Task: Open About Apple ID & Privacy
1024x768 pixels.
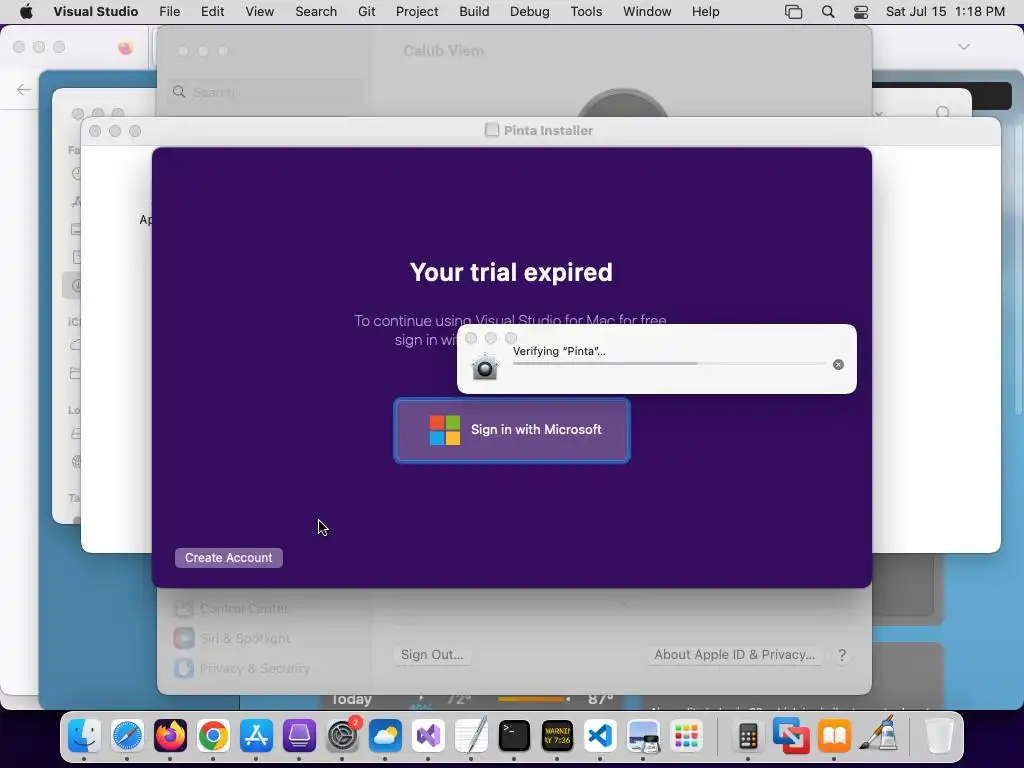Action: pos(735,654)
